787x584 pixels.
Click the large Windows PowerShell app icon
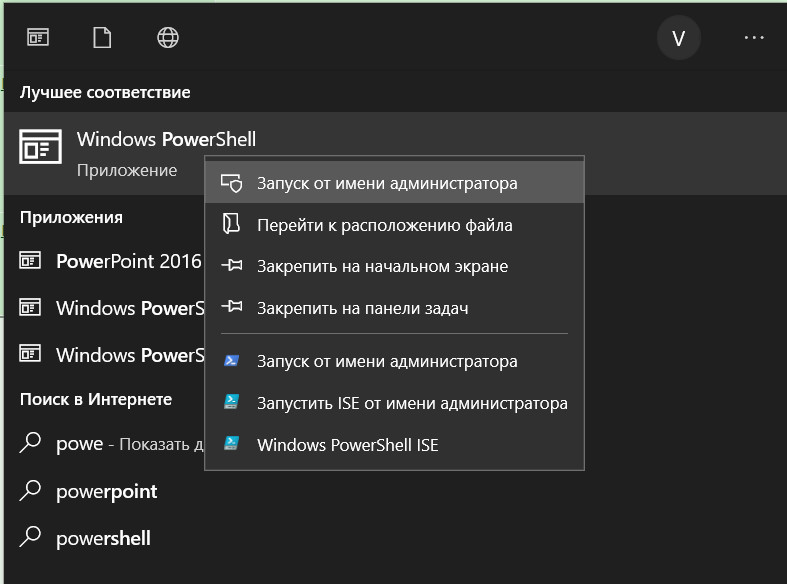40,146
